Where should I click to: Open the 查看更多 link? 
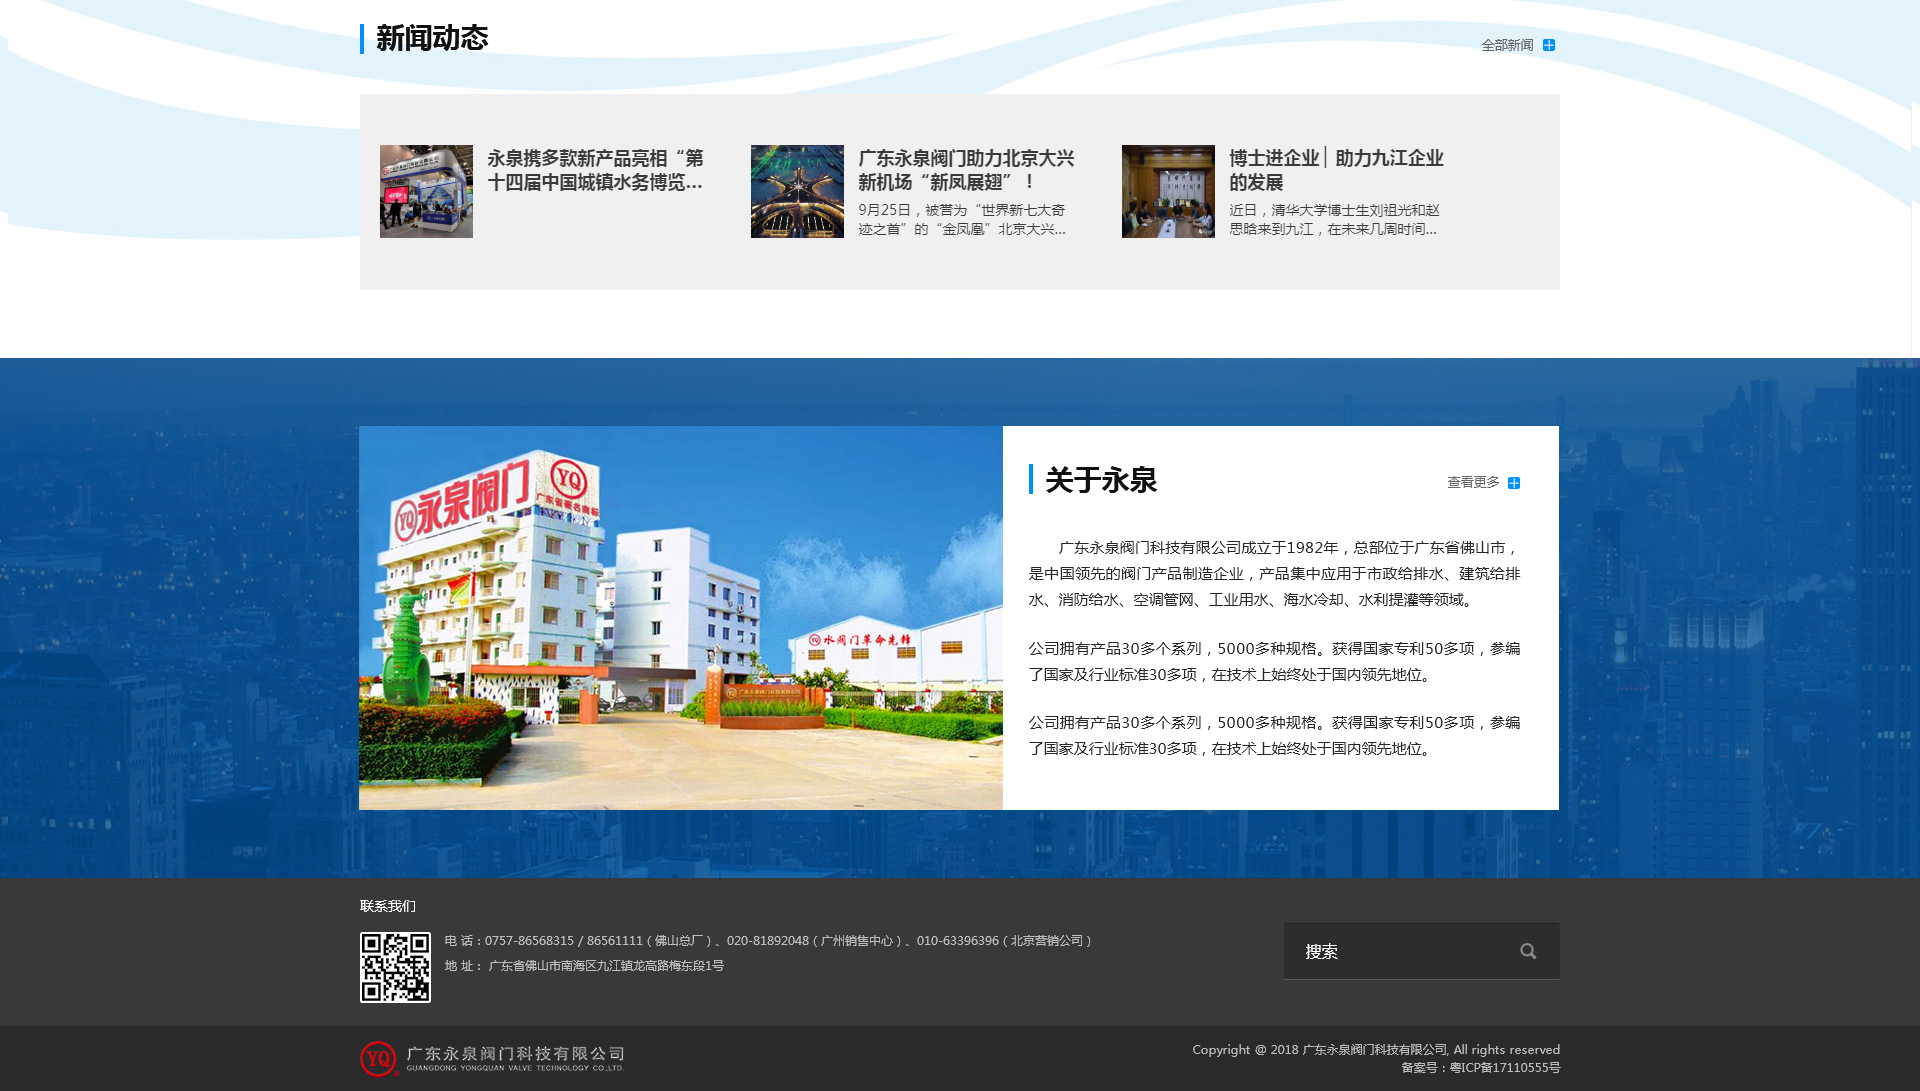(x=1473, y=482)
